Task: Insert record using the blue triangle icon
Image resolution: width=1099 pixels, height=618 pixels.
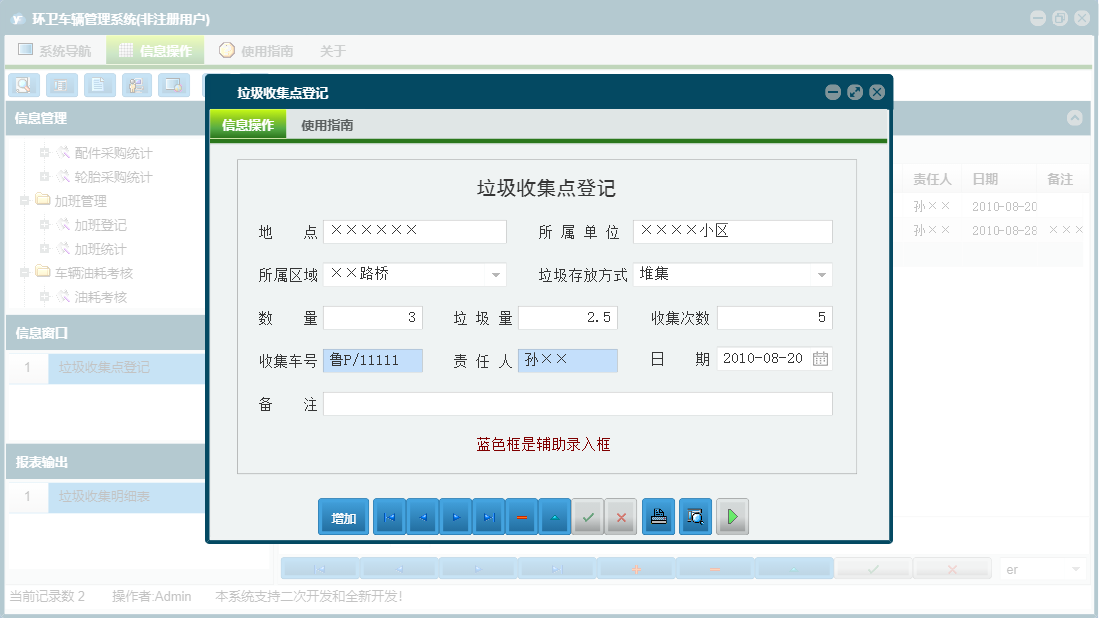Action: pyautogui.click(x=554, y=517)
